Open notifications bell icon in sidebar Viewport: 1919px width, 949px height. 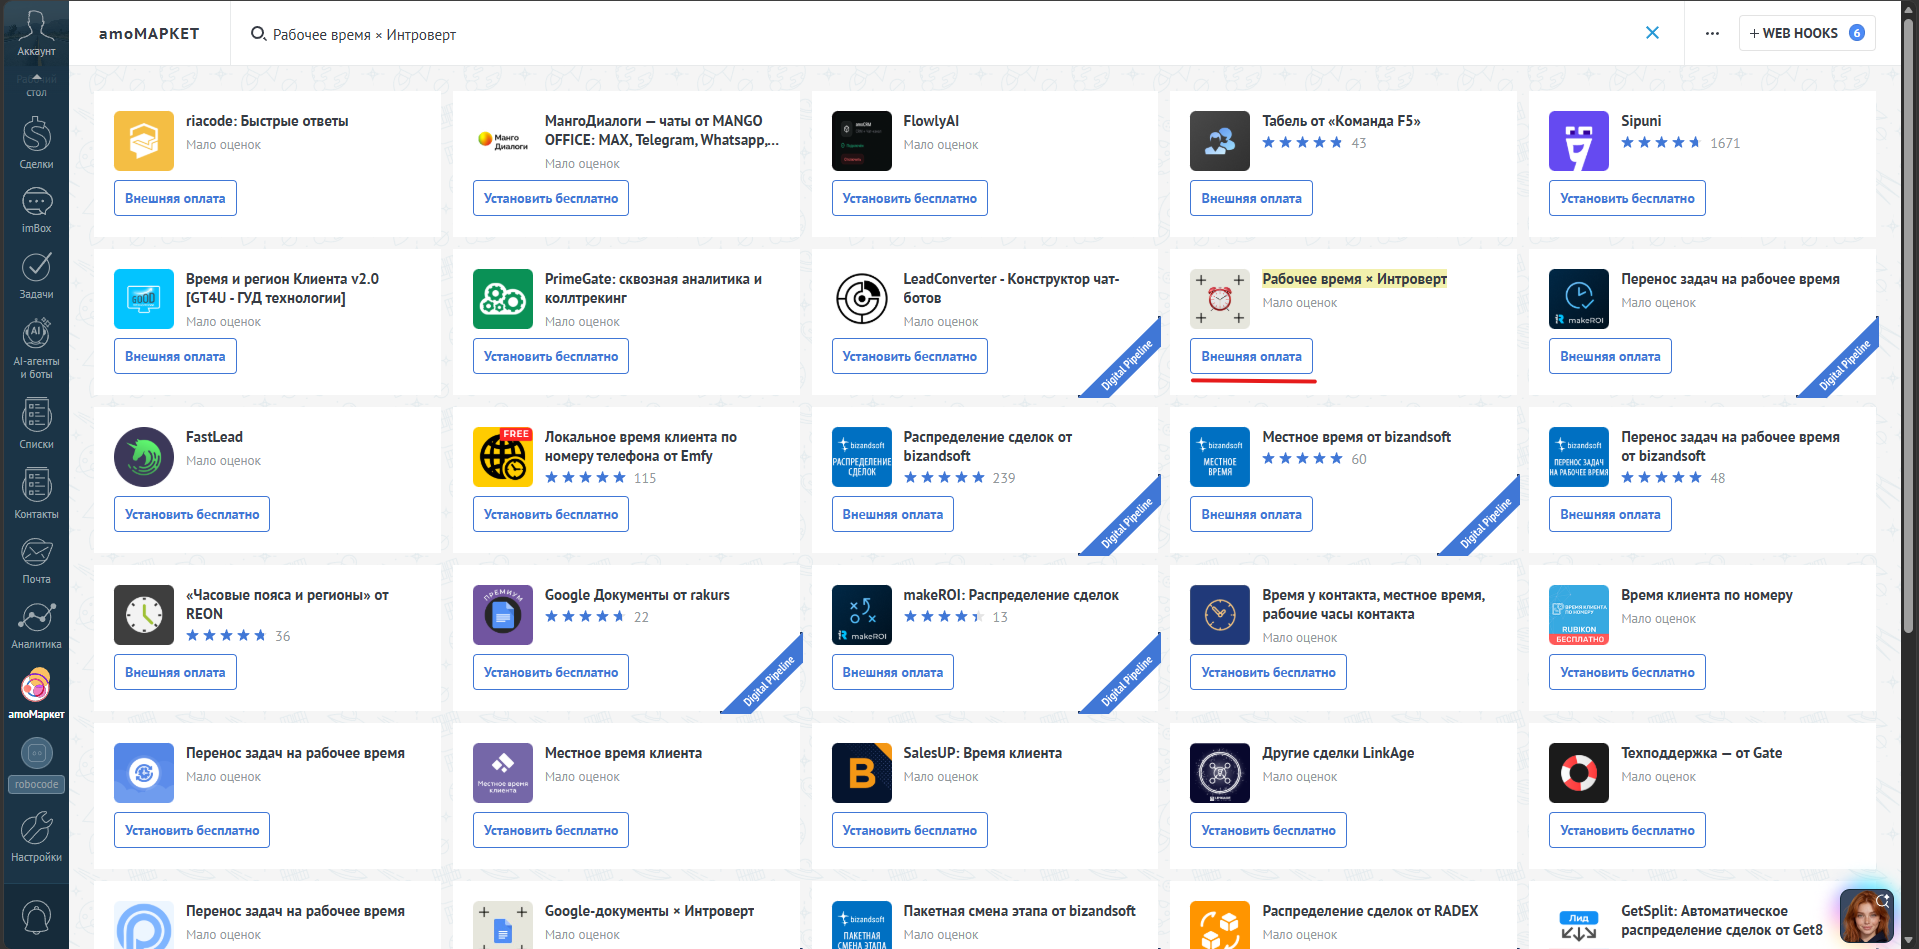(x=36, y=916)
